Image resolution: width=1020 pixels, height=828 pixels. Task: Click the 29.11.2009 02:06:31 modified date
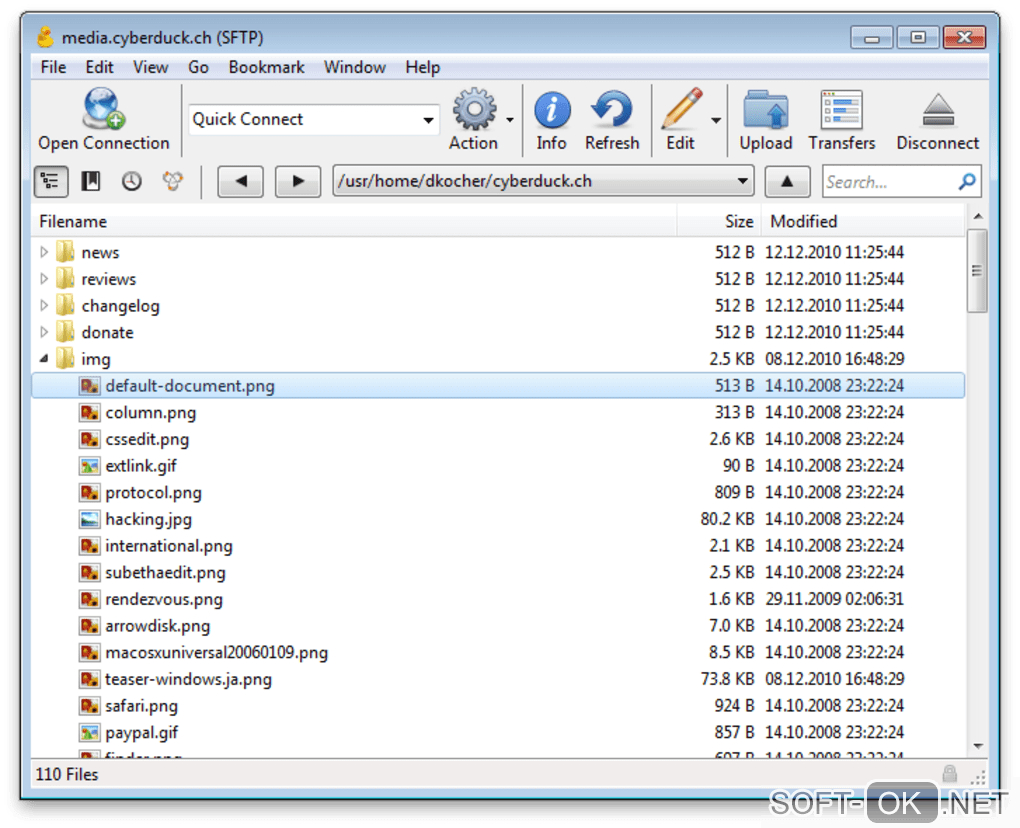point(835,599)
